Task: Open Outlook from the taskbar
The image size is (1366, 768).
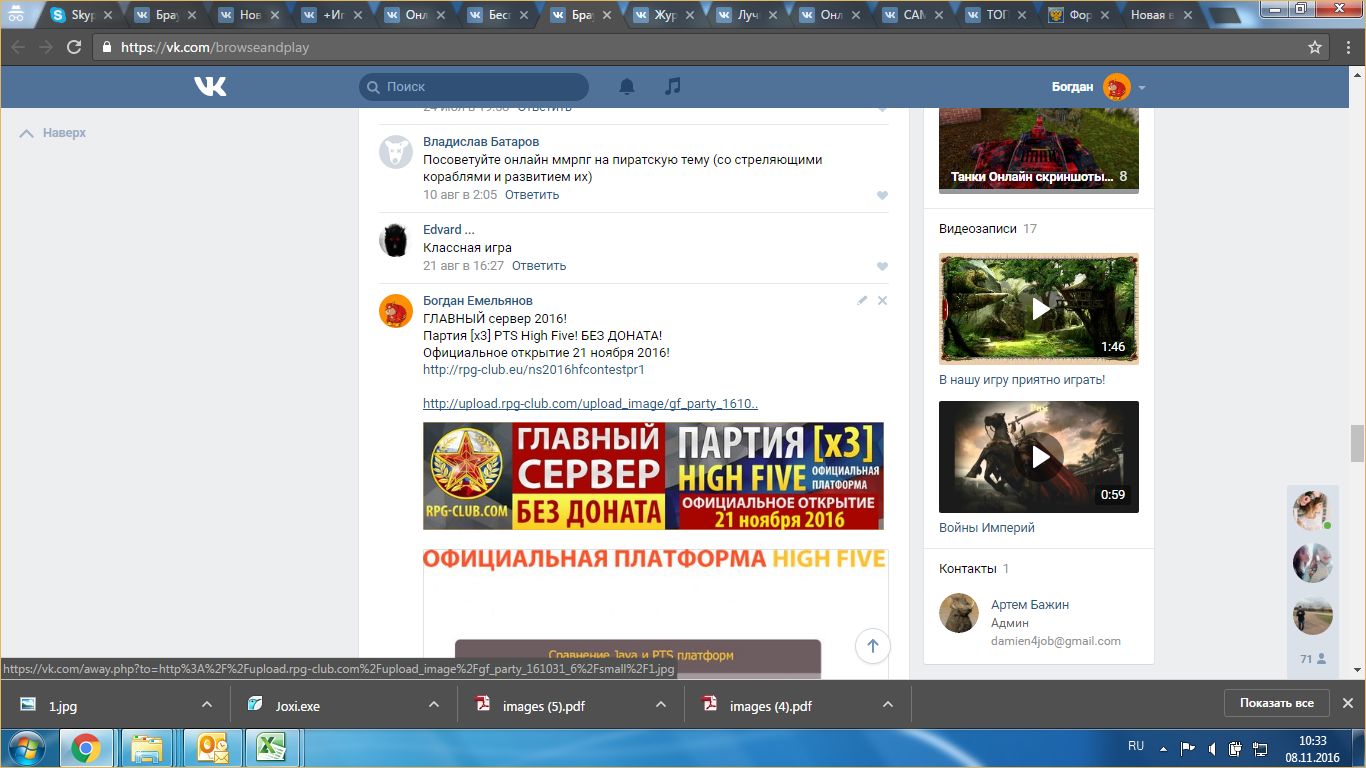Action: 213,748
